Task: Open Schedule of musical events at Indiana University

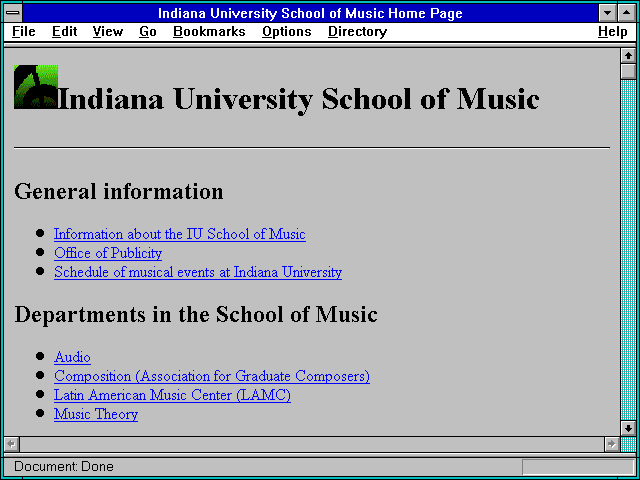Action: 198,272
